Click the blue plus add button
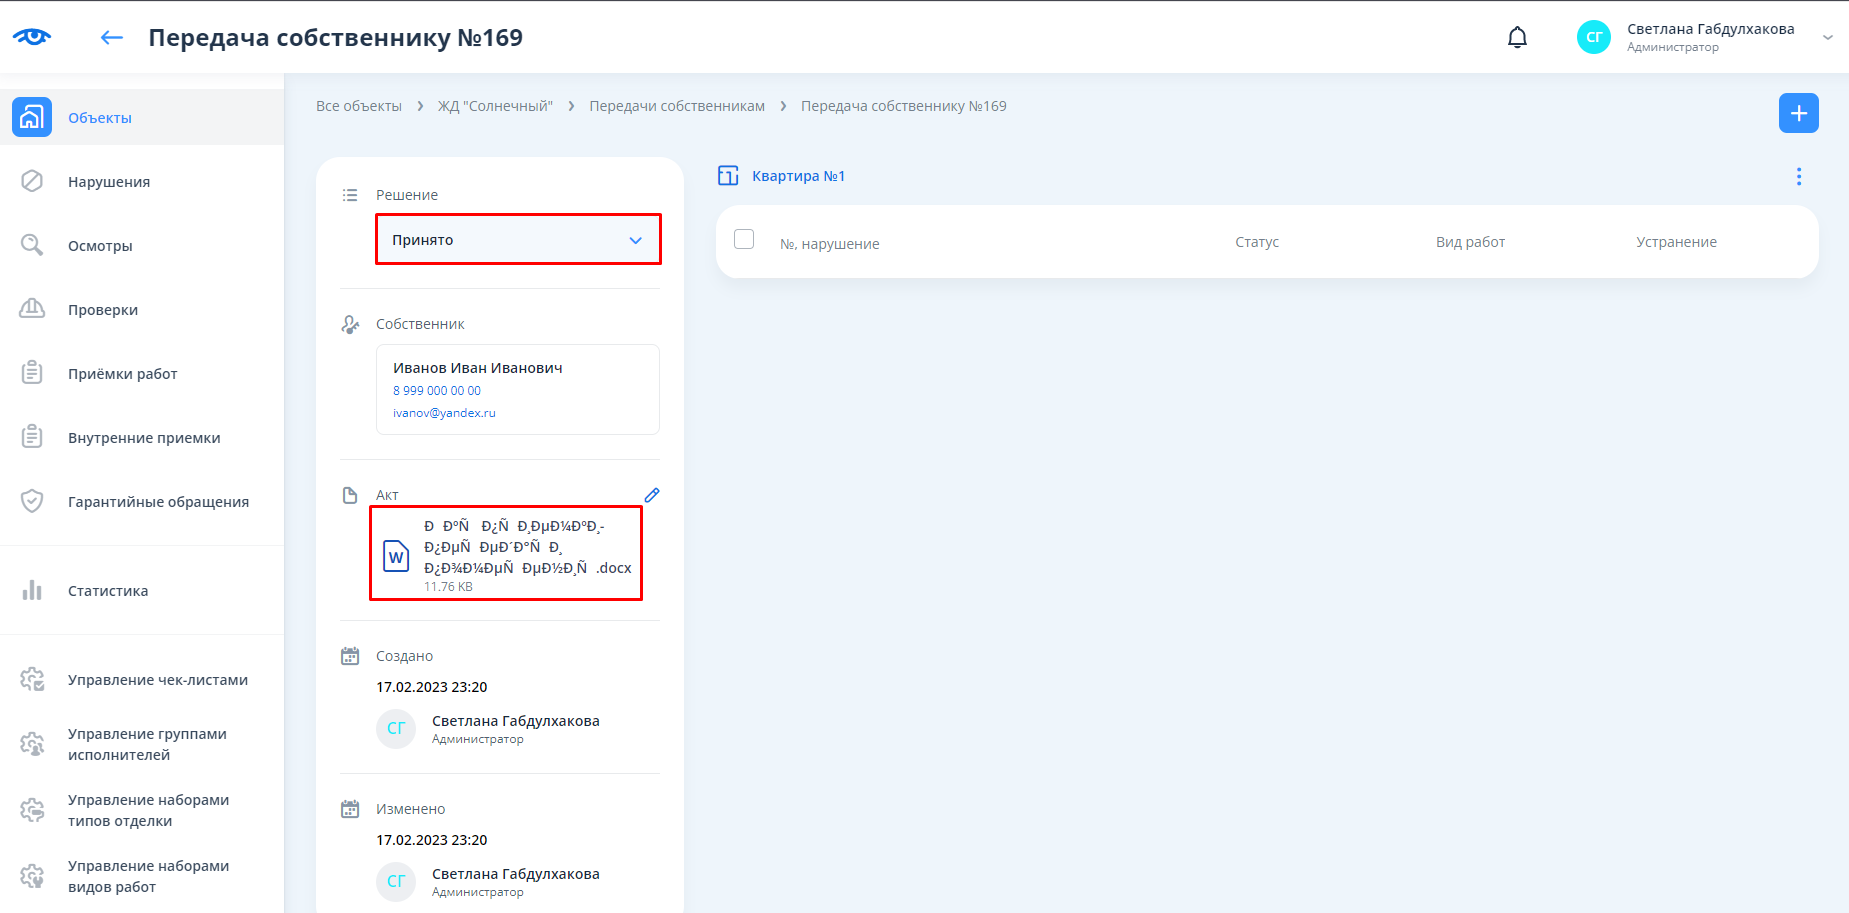The width and height of the screenshot is (1849, 913). pos(1798,113)
